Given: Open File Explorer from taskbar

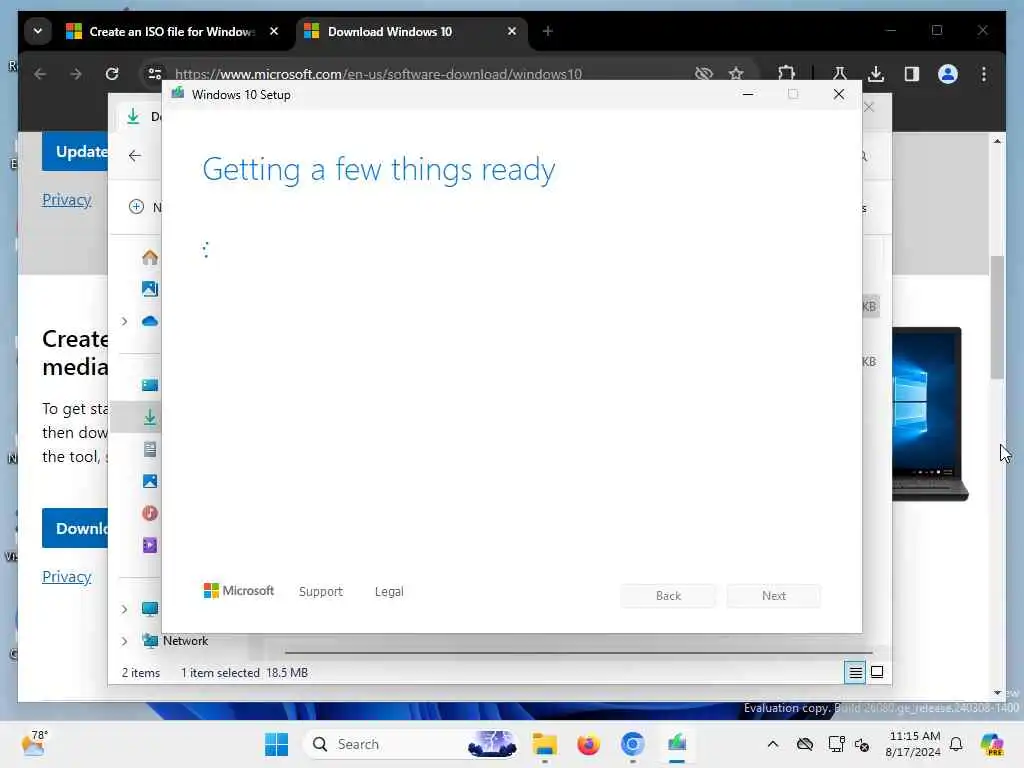Looking at the screenshot, I should click(544, 744).
